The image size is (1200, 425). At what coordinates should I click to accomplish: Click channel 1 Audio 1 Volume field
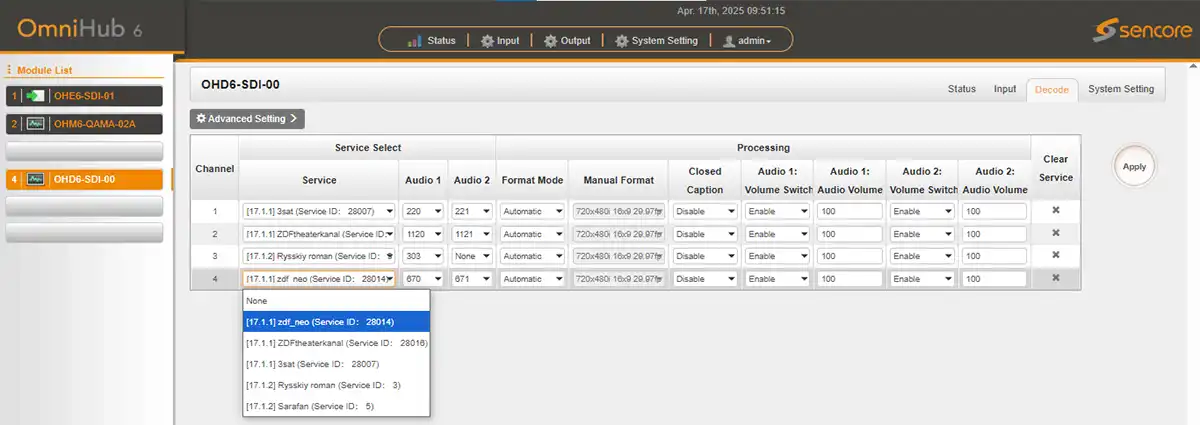click(x=849, y=211)
